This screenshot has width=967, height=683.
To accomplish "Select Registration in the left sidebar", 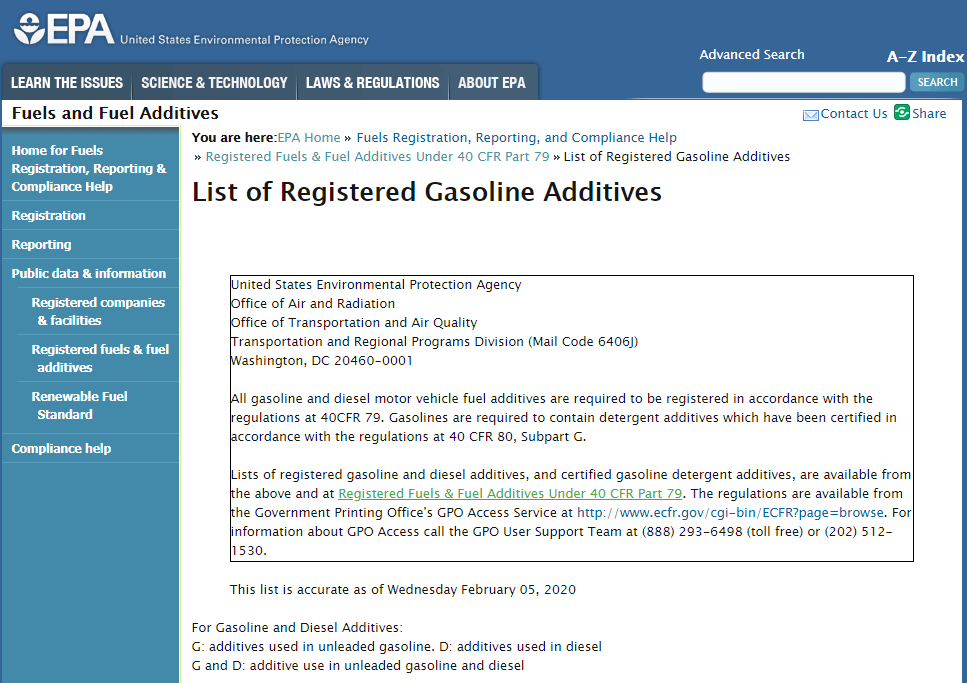I will pos(49,216).
